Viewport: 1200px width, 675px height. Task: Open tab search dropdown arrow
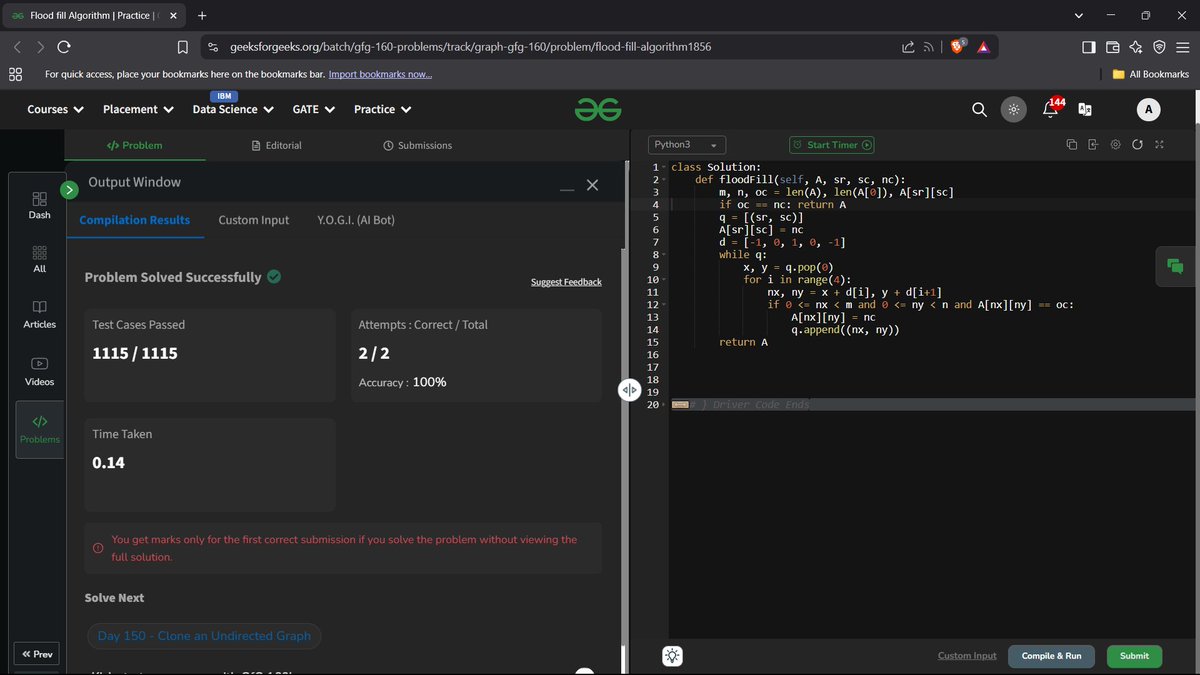(x=1078, y=16)
